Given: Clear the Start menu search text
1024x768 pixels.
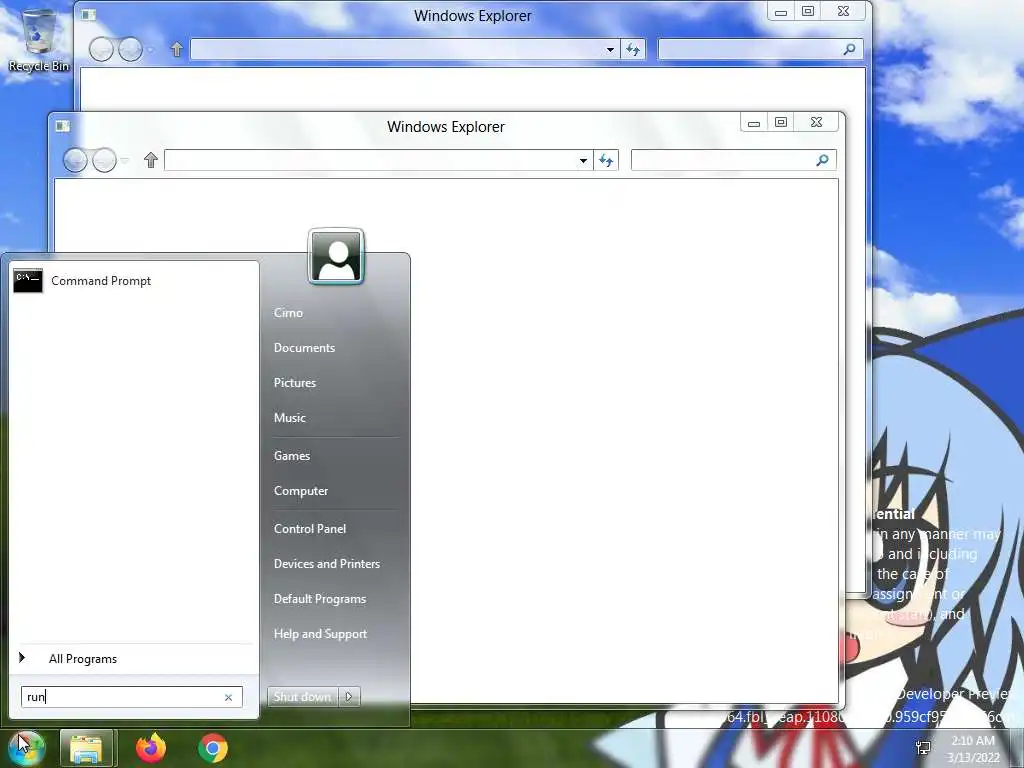Looking at the screenshot, I should point(229,697).
